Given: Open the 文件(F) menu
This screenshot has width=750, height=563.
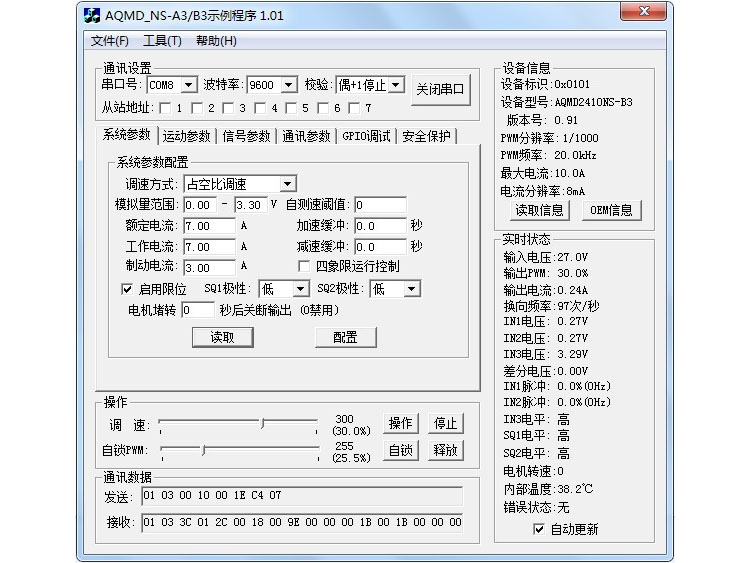Looking at the screenshot, I should [x=110, y=41].
